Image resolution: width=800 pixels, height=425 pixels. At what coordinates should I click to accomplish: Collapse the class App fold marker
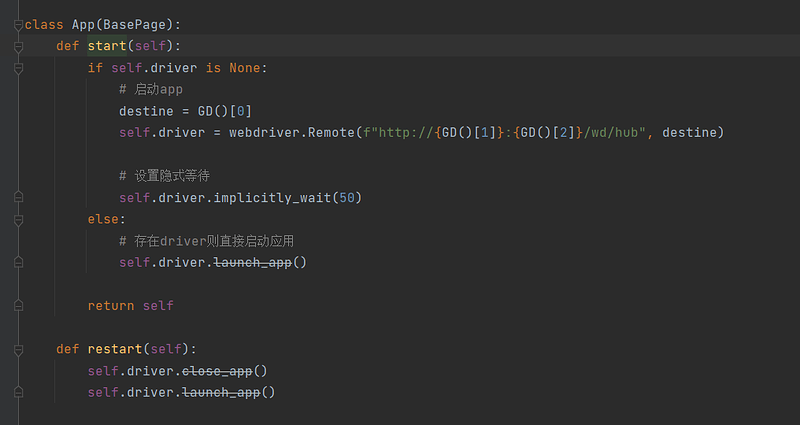tap(18, 24)
